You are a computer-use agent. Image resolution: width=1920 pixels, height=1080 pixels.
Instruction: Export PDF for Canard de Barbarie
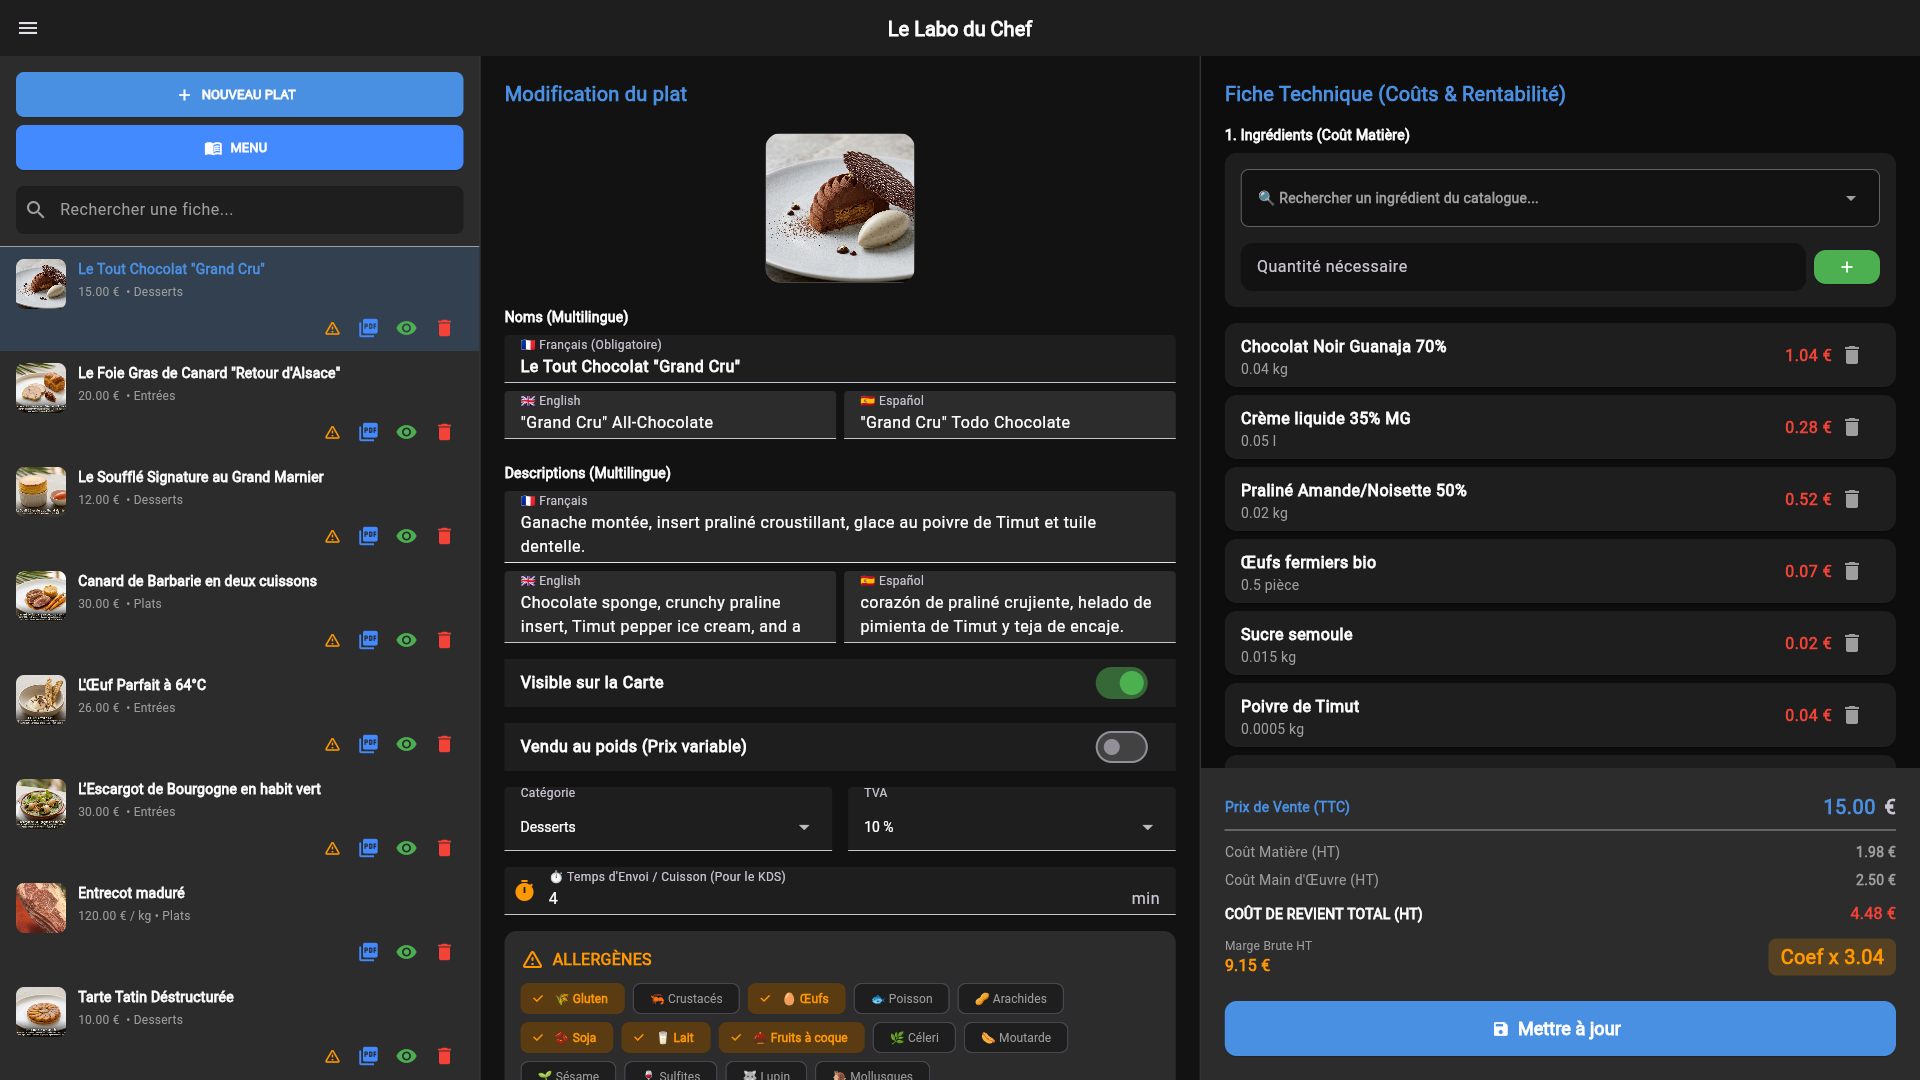[x=369, y=640]
